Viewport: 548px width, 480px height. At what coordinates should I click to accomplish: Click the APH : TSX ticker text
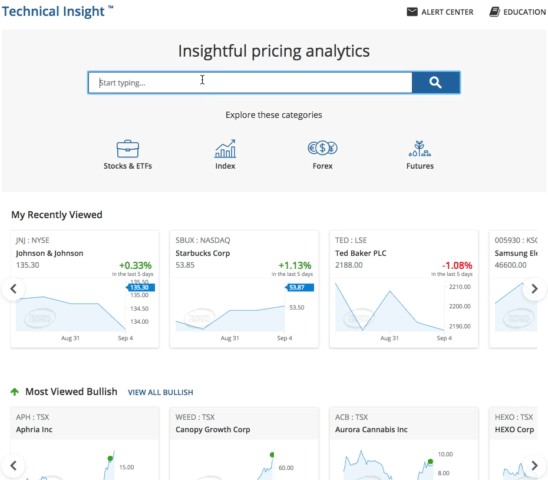point(33,417)
